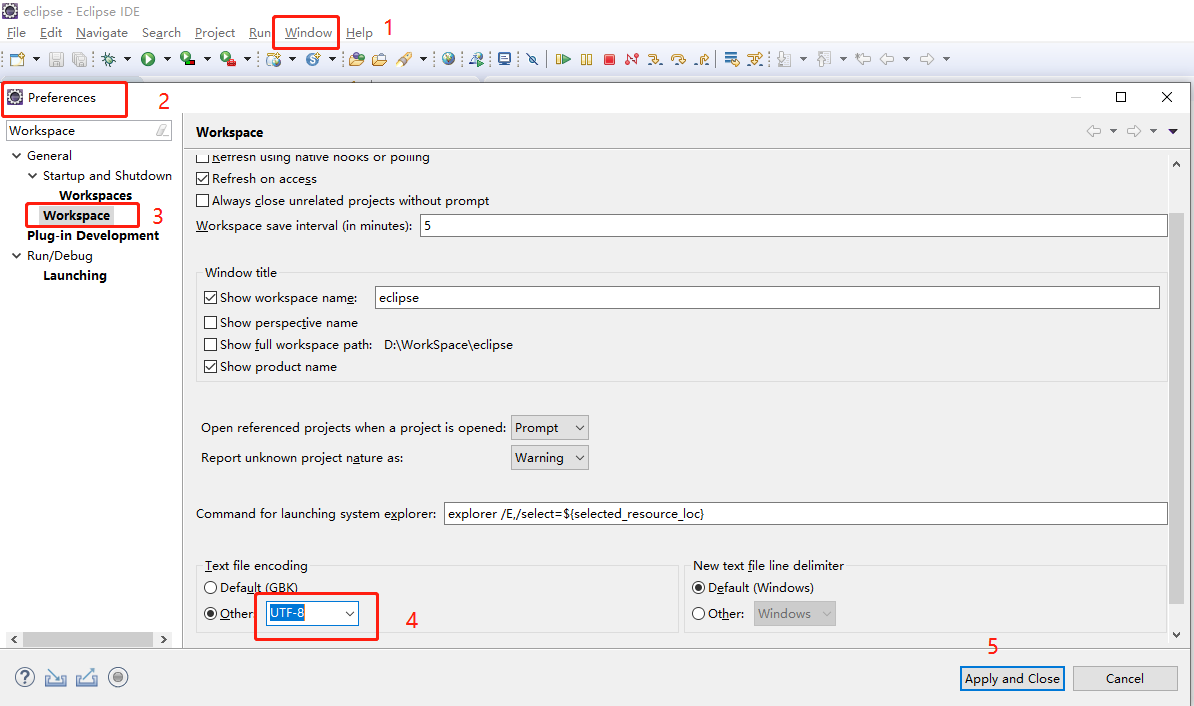Enable Show full workspace path checkbox
The image size is (1194, 706).
211,345
